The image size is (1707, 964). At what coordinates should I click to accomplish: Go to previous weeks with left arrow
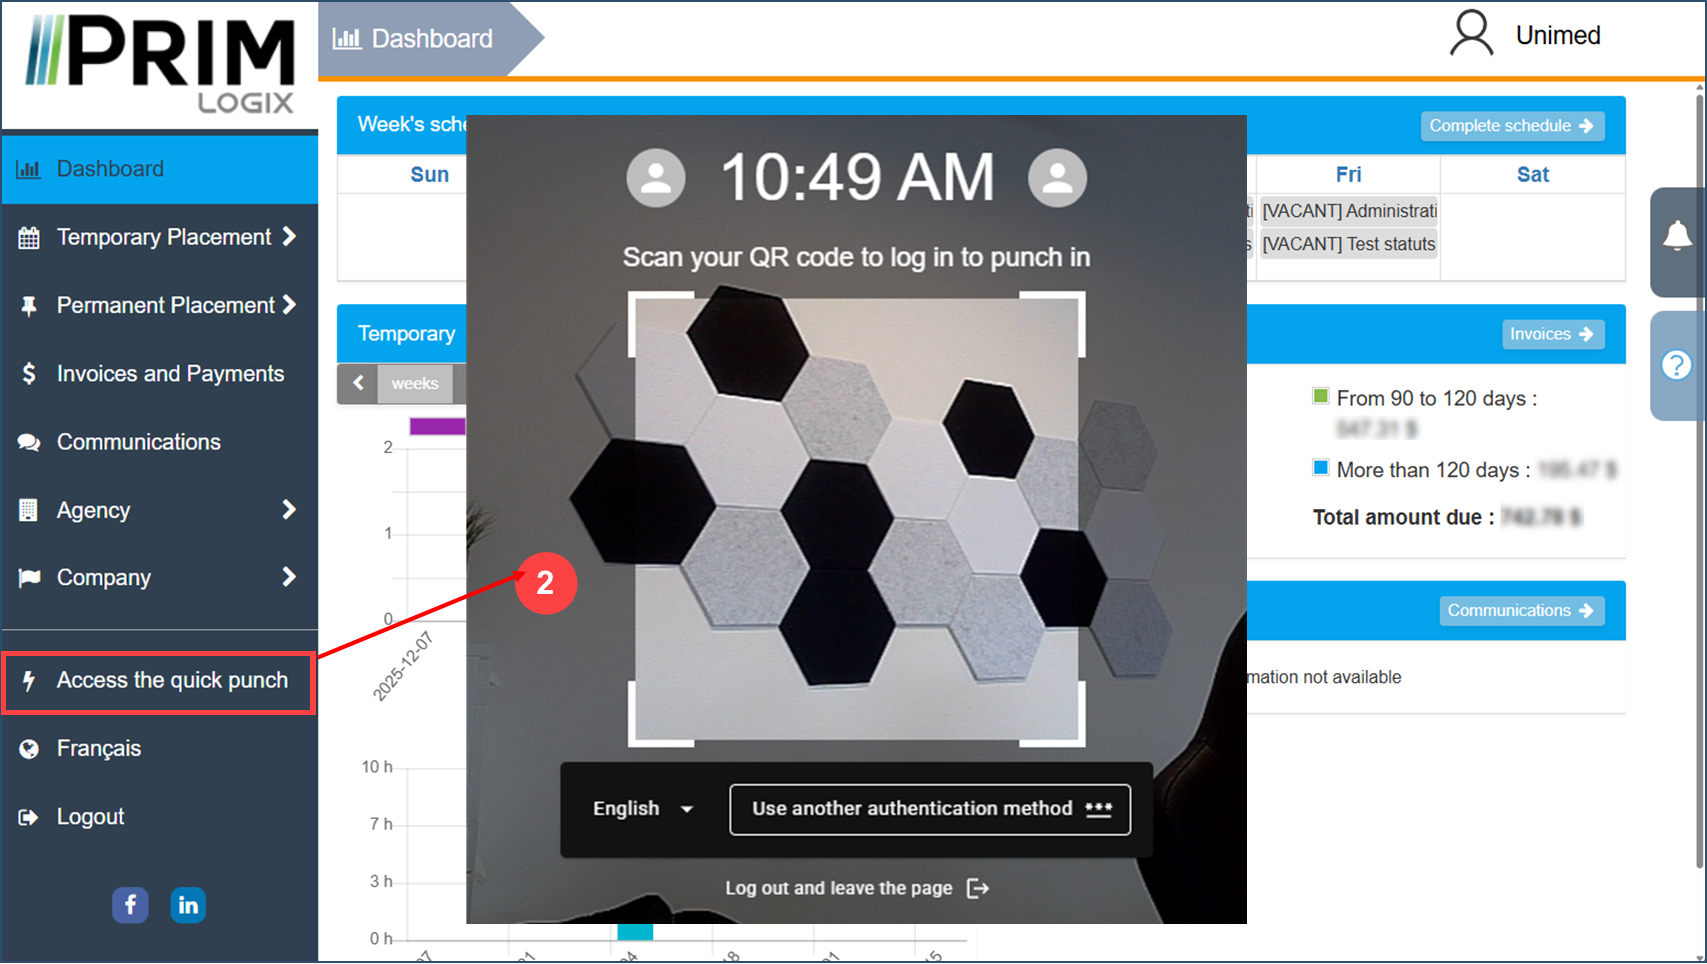pos(358,384)
